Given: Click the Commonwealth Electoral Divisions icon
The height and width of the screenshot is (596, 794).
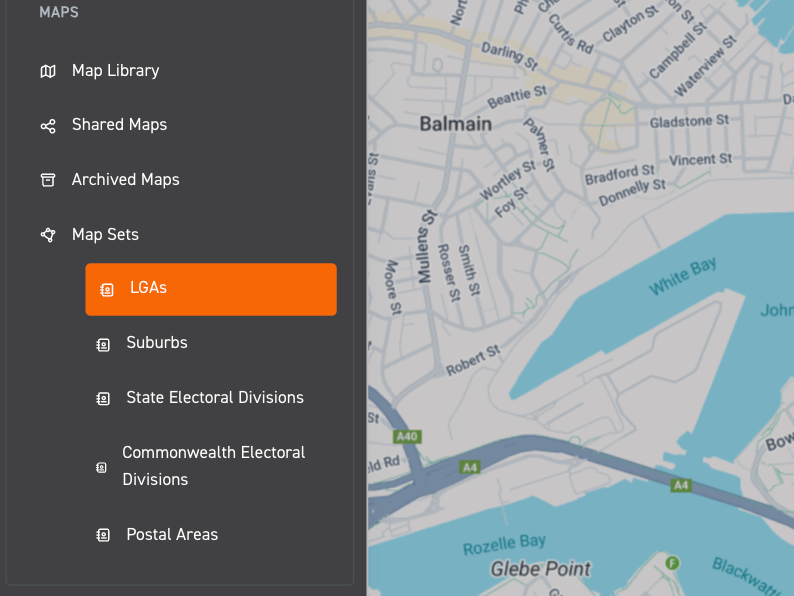Looking at the screenshot, I should point(101,467).
